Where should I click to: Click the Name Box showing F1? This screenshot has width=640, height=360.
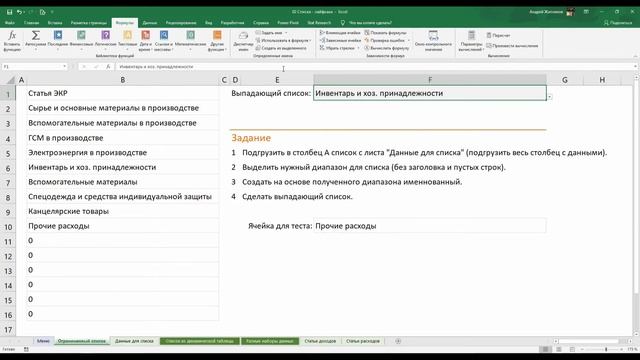coord(32,67)
